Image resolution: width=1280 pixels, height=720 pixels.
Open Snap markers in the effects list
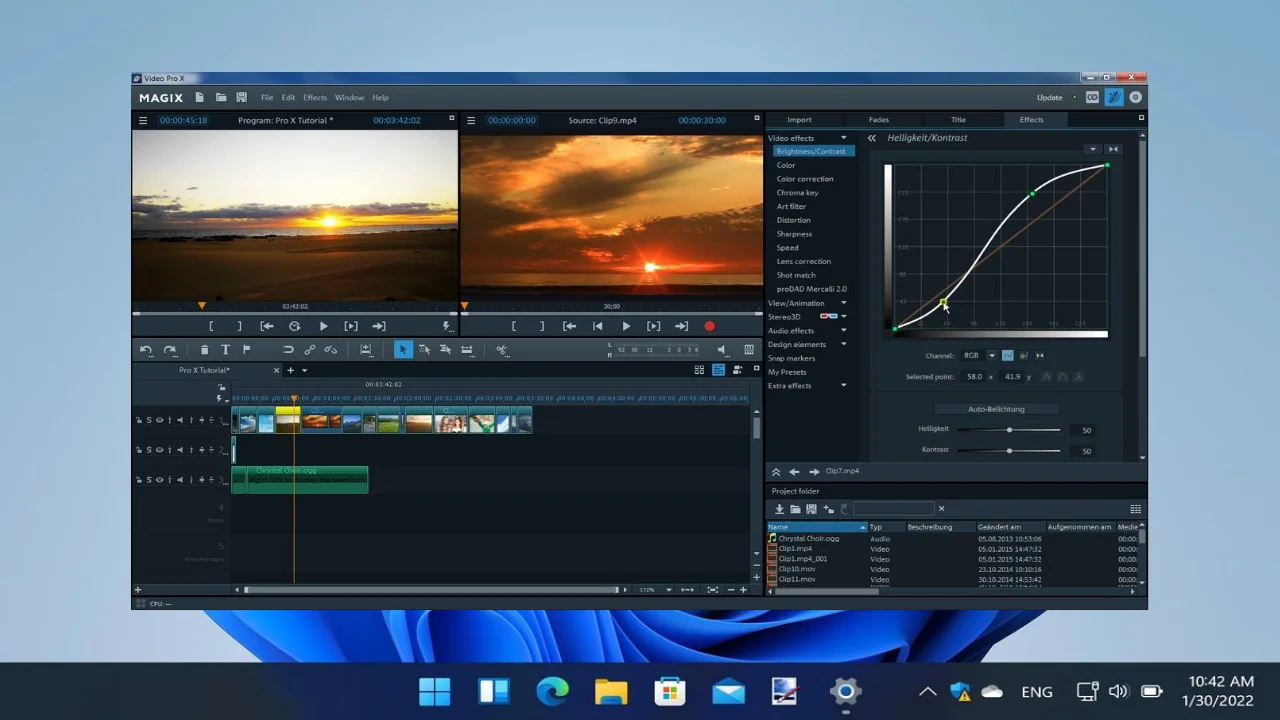[791, 358]
